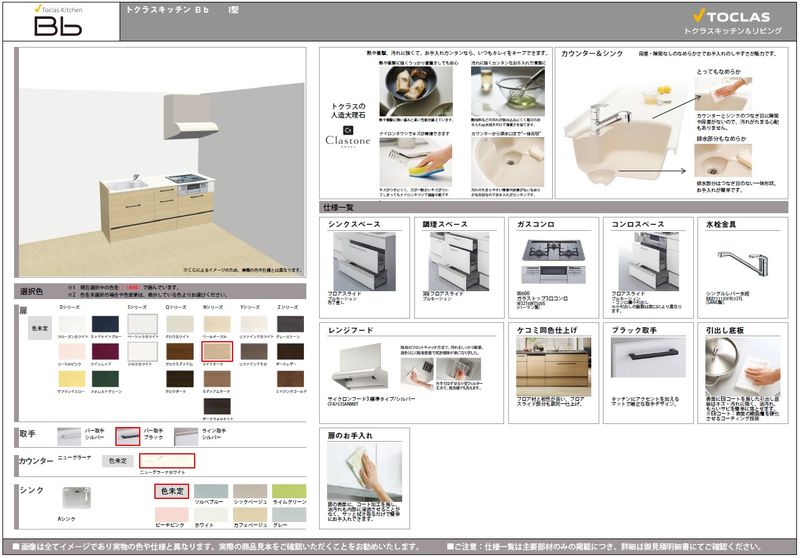The width and height of the screenshot is (800, 558).
Task: Open the ケコミ同色仕上げ kitchen photo
Action: (x=554, y=366)
